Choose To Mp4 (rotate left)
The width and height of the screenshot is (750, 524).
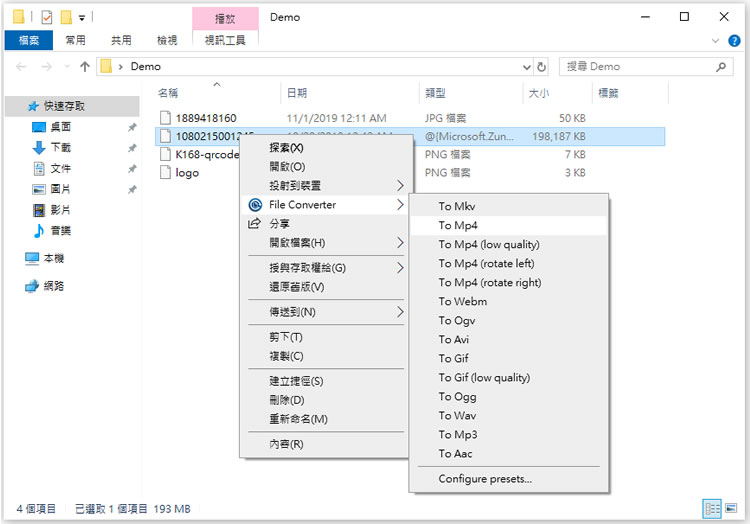(x=509, y=263)
